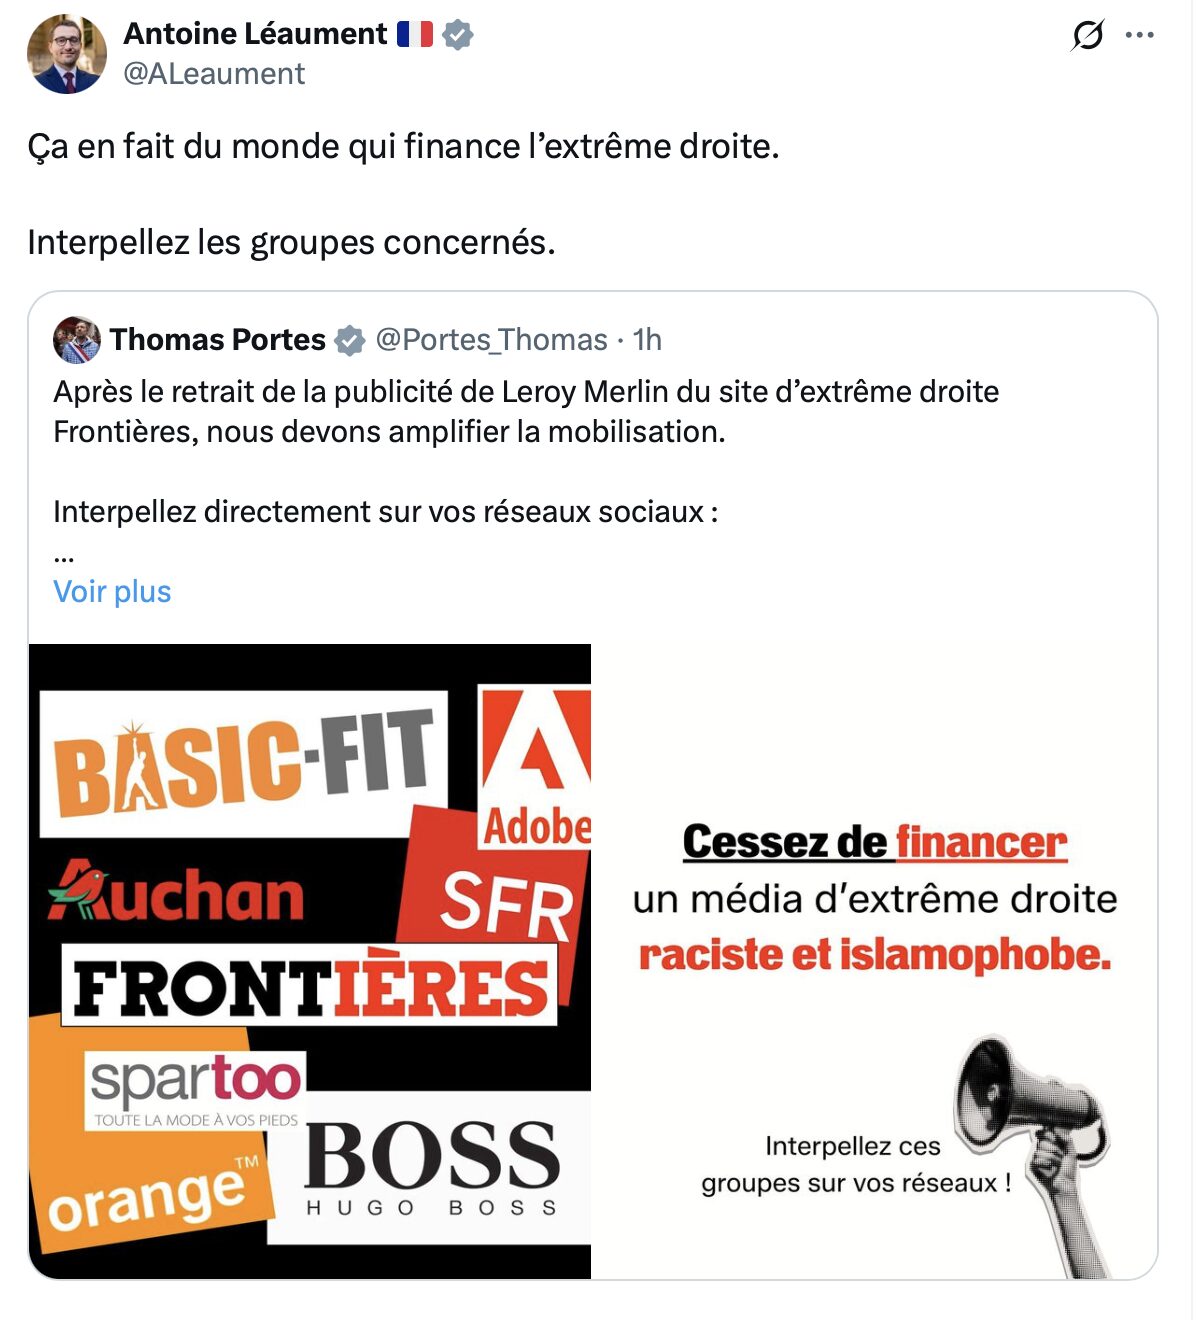Open the @Portes_Thomas handle link

click(x=491, y=340)
